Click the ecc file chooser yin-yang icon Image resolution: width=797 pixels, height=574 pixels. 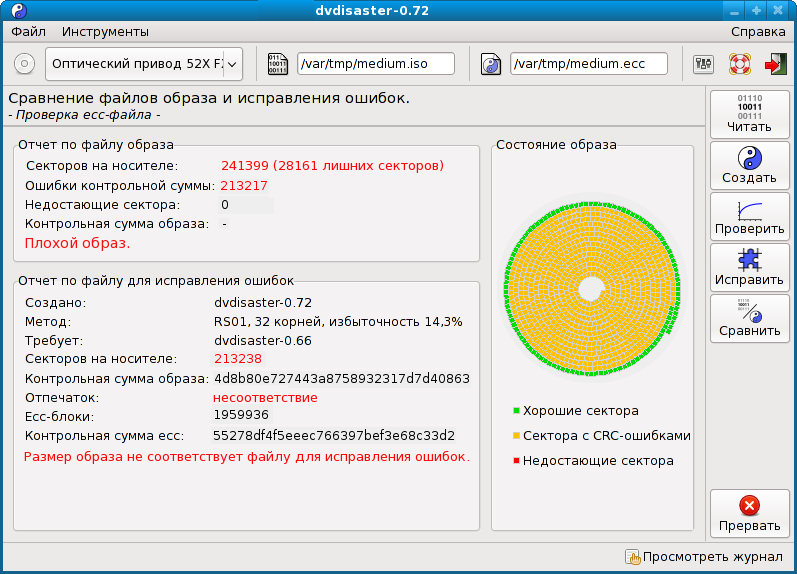pyautogui.click(x=491, y=64)
